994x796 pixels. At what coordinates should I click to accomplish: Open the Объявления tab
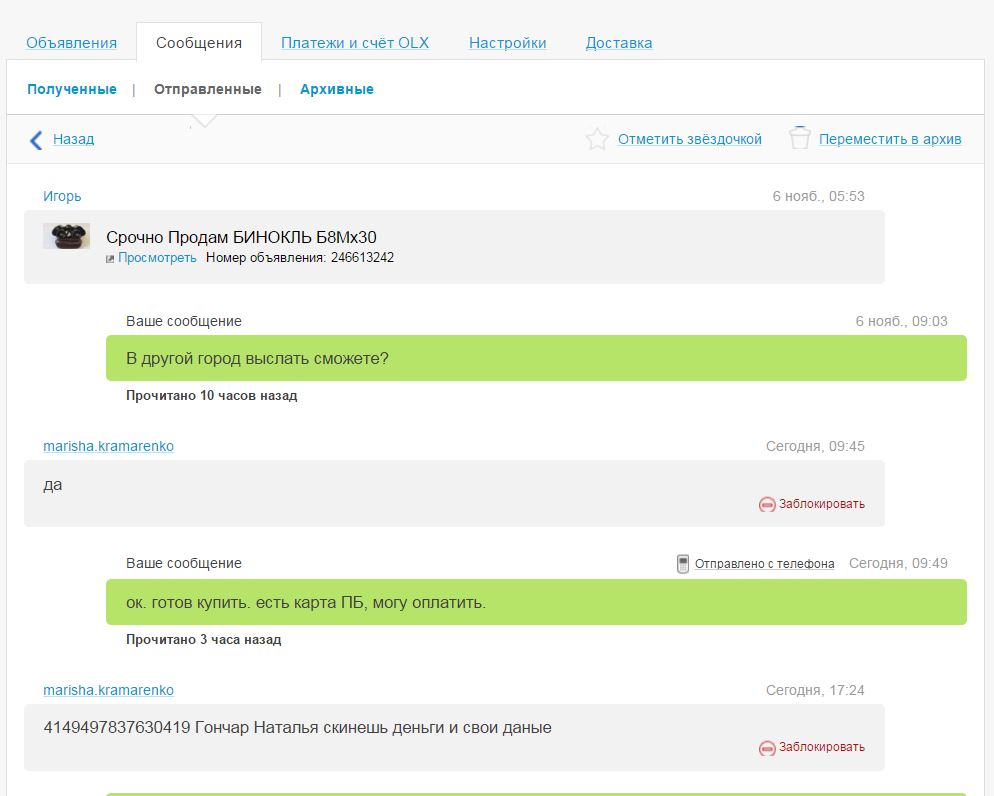click(x=71, y=43)
